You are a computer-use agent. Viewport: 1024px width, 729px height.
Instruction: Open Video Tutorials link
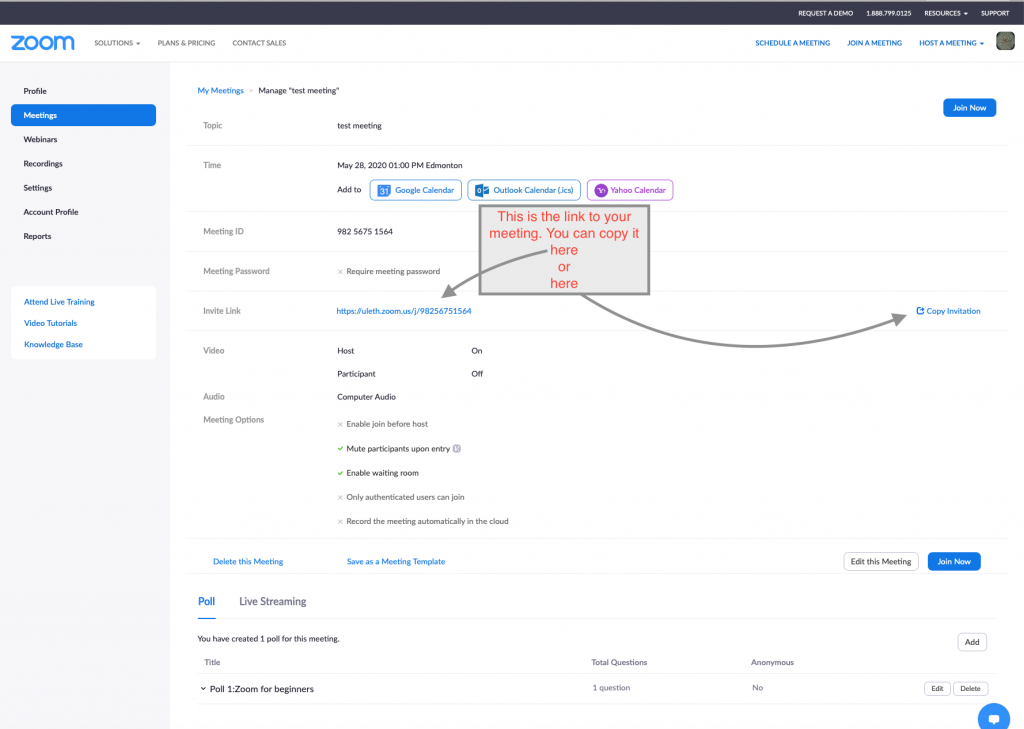click(50, 323)
